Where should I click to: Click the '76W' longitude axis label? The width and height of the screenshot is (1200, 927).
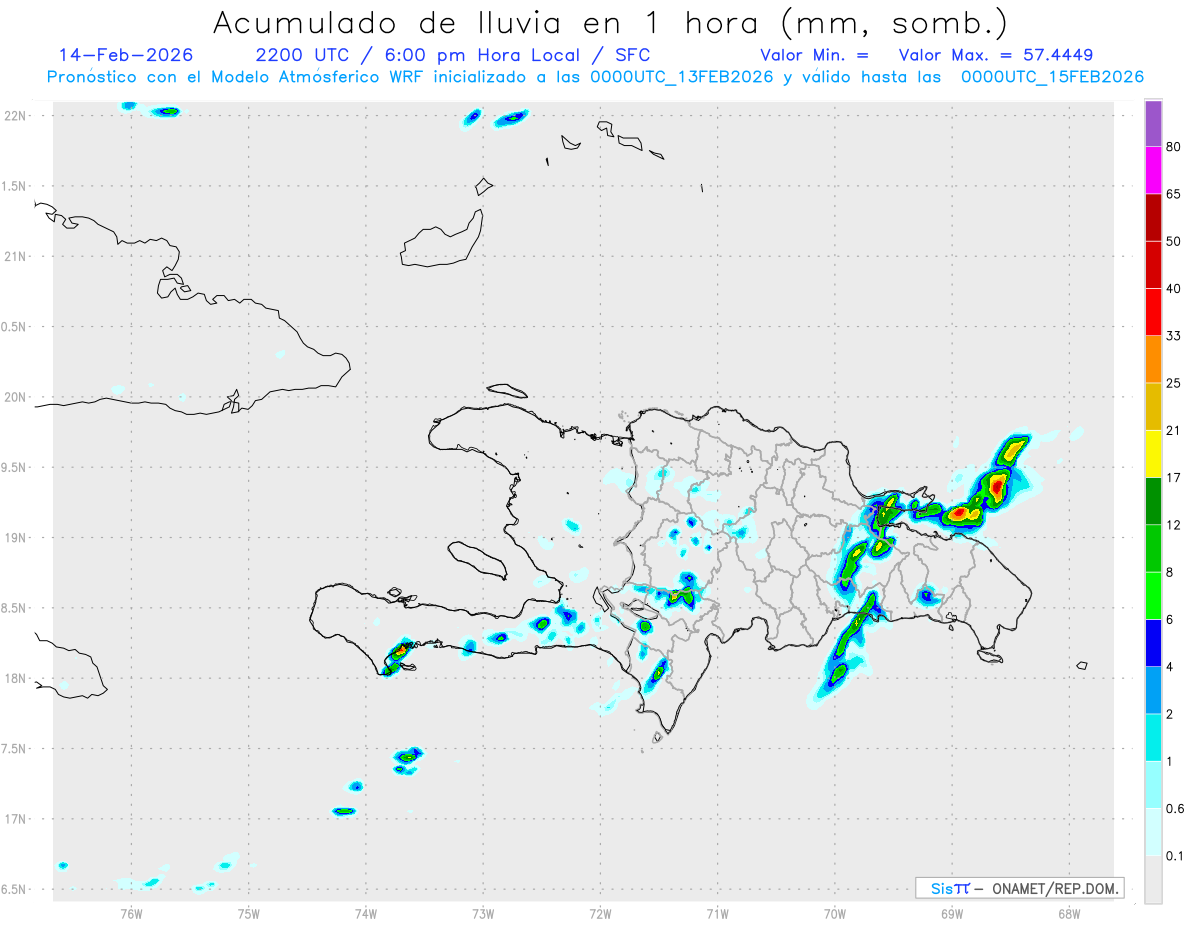pos(131,913)
